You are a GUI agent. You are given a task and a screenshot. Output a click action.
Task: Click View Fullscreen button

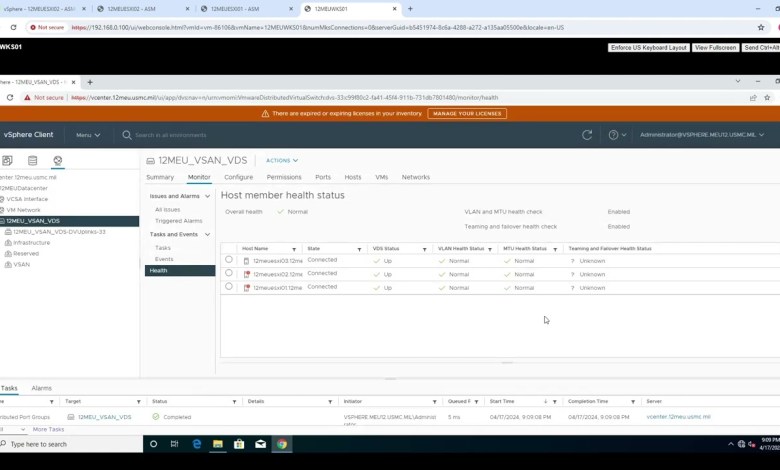pyautogui.click(x=715, y=48)
